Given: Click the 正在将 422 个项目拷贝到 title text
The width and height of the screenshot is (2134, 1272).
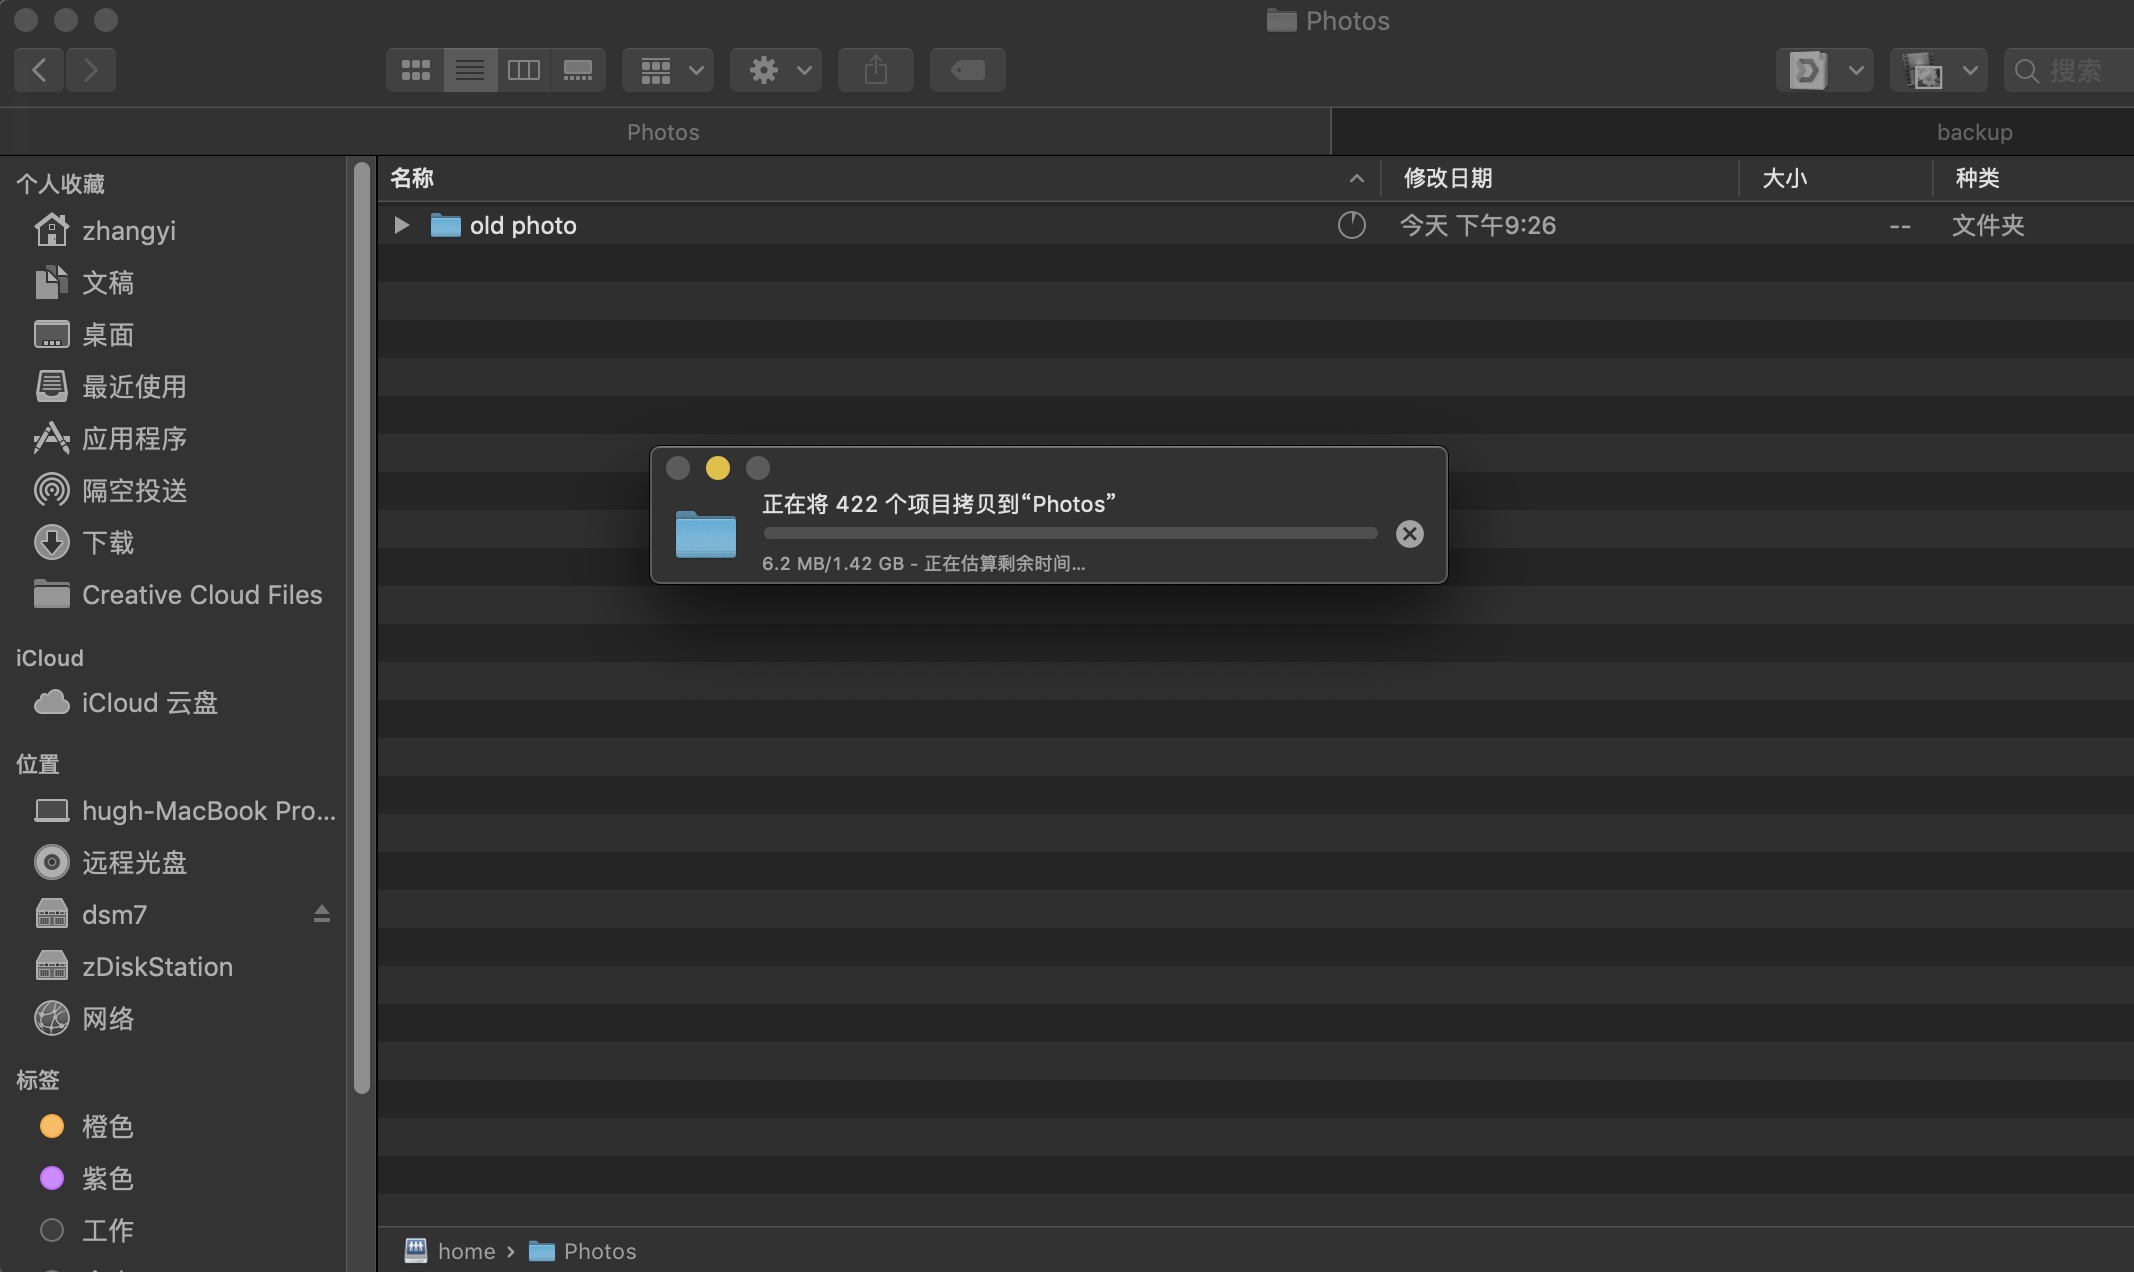Looking at the screenshot, I should pyautogui.click(x=939, y=504).
